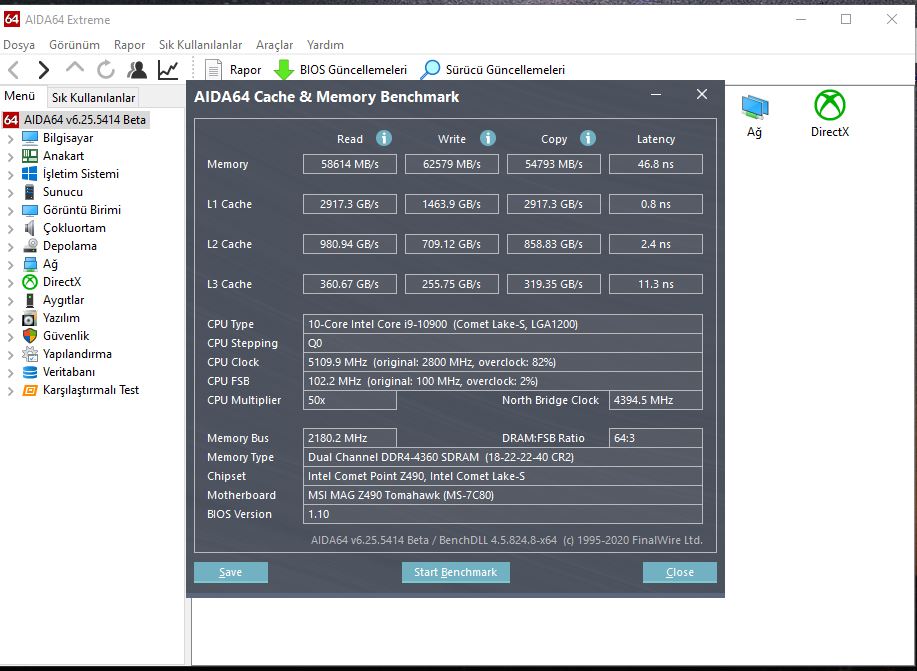This screenshot has width=917, height=671.
Task: Expand the Ağ tree node
Action: 11,264
